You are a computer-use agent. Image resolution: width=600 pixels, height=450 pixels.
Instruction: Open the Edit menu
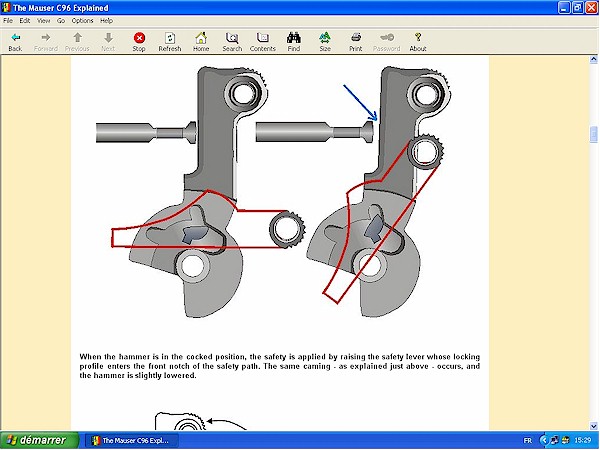tap(25, 21)
